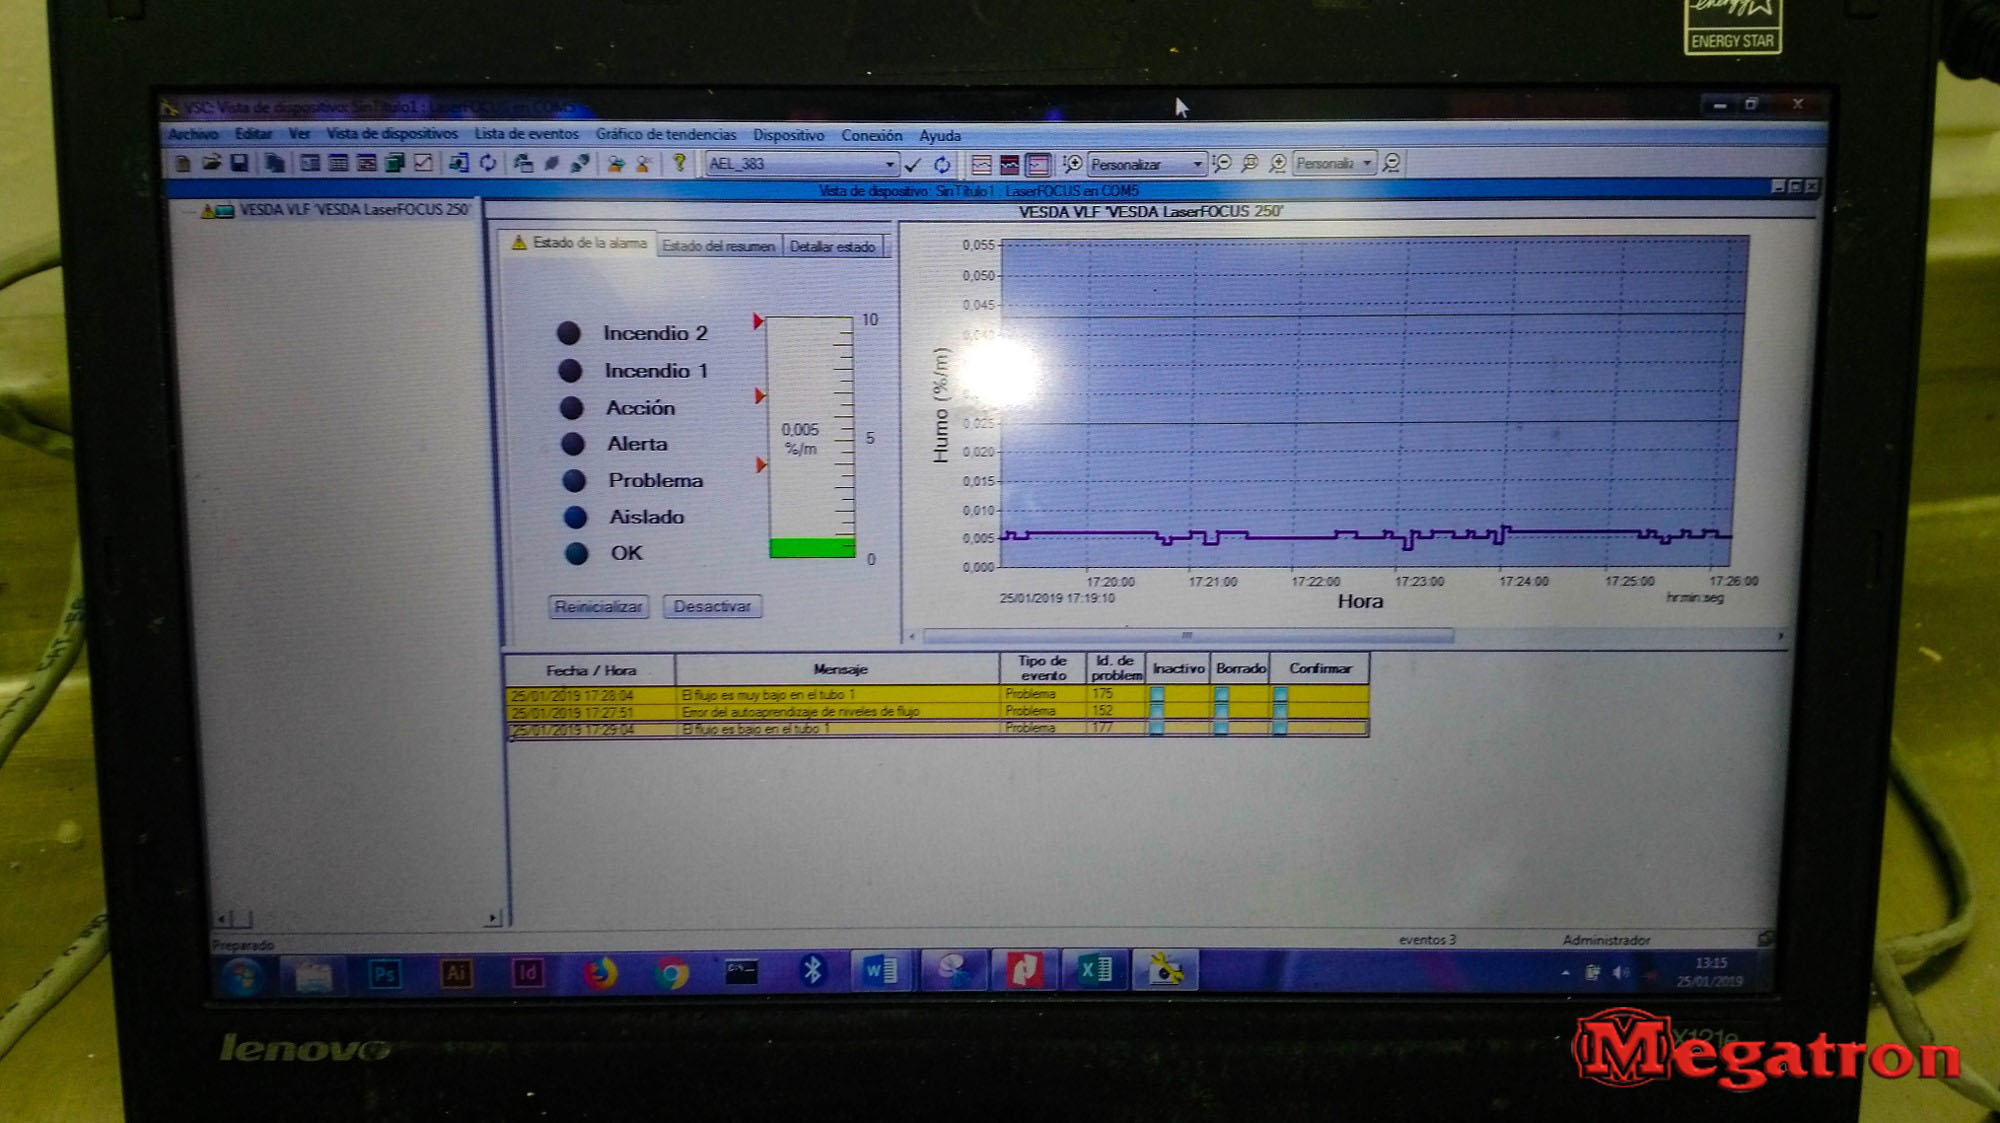This screenshot has height=1123, width=2000.
Task: Select the dark red trend graph style icon
Action: click(1009, 164)
